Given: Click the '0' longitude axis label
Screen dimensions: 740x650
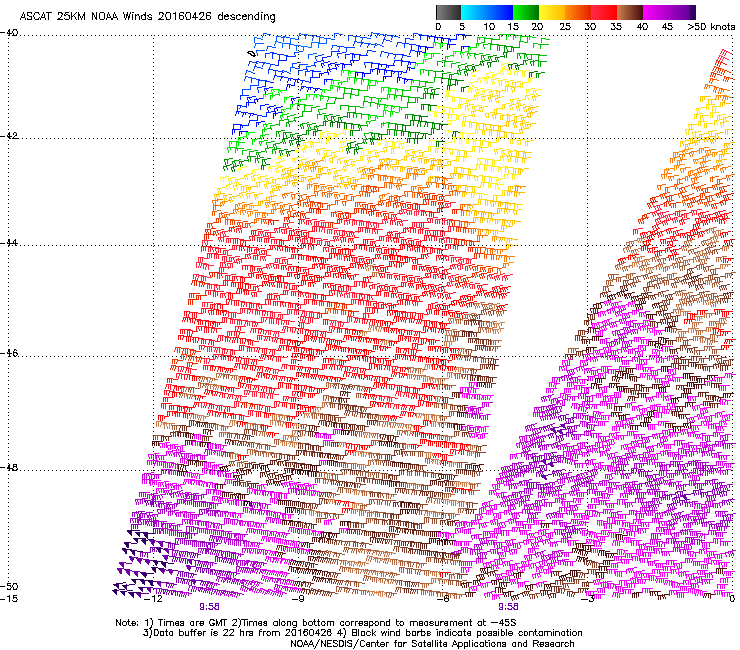Looking at the screenshot, I should tap(732, 599).
